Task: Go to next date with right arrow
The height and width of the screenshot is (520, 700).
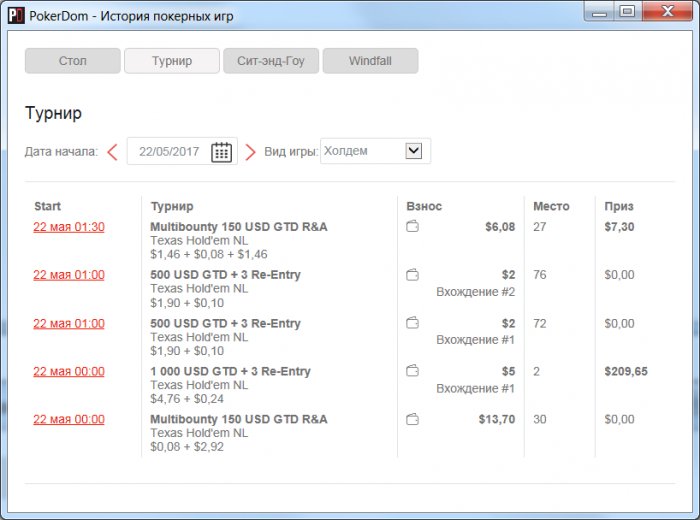Action: 250,152
